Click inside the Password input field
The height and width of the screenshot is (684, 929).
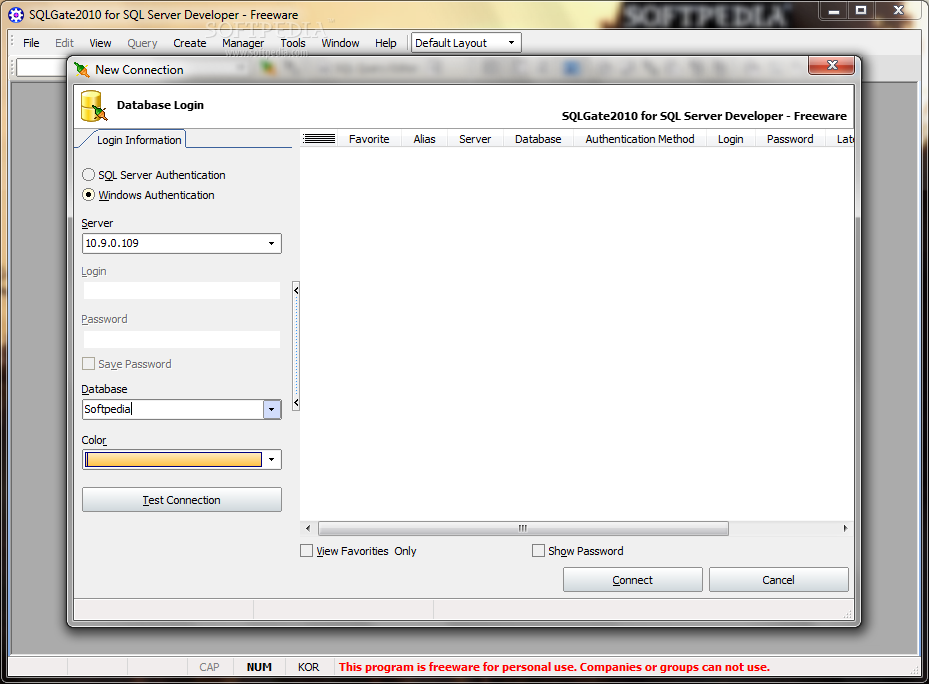(x=182, y=339)
